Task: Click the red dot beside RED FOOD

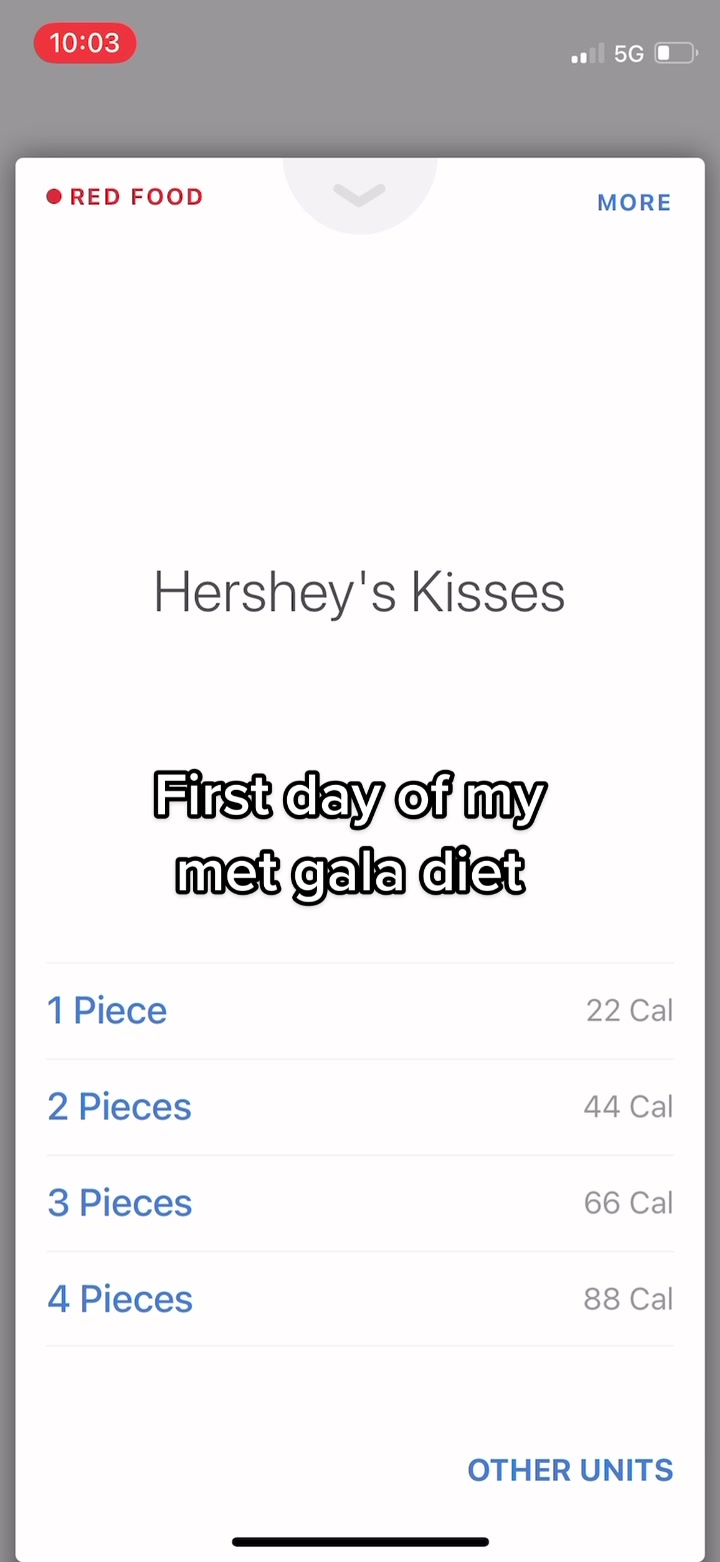Action: click(54, 197)
